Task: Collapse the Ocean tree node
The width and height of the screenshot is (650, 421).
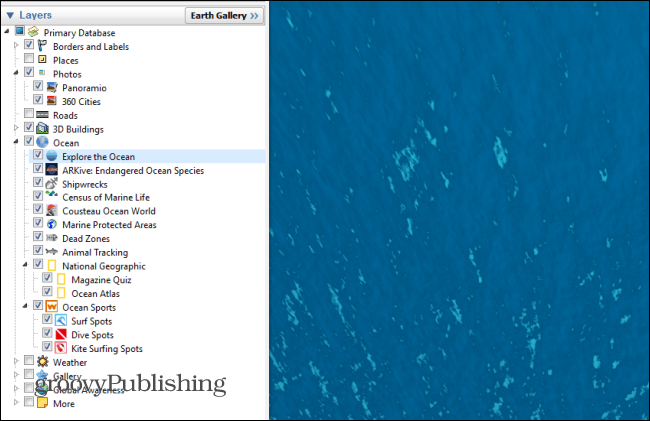Action: coord(16,141)
